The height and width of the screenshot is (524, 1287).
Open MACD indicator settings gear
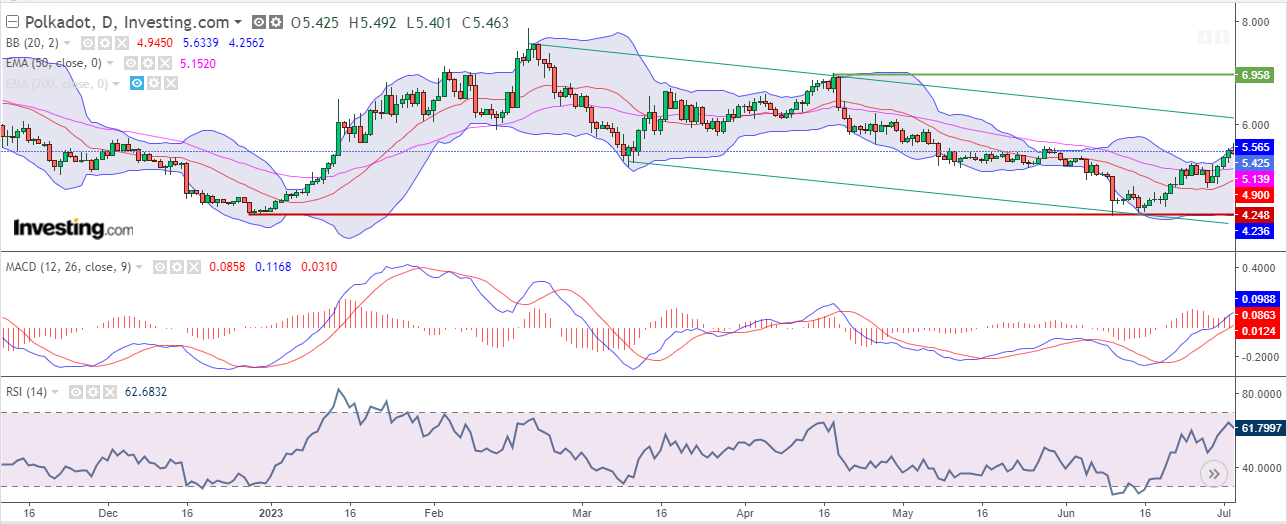tap(176, 267)
